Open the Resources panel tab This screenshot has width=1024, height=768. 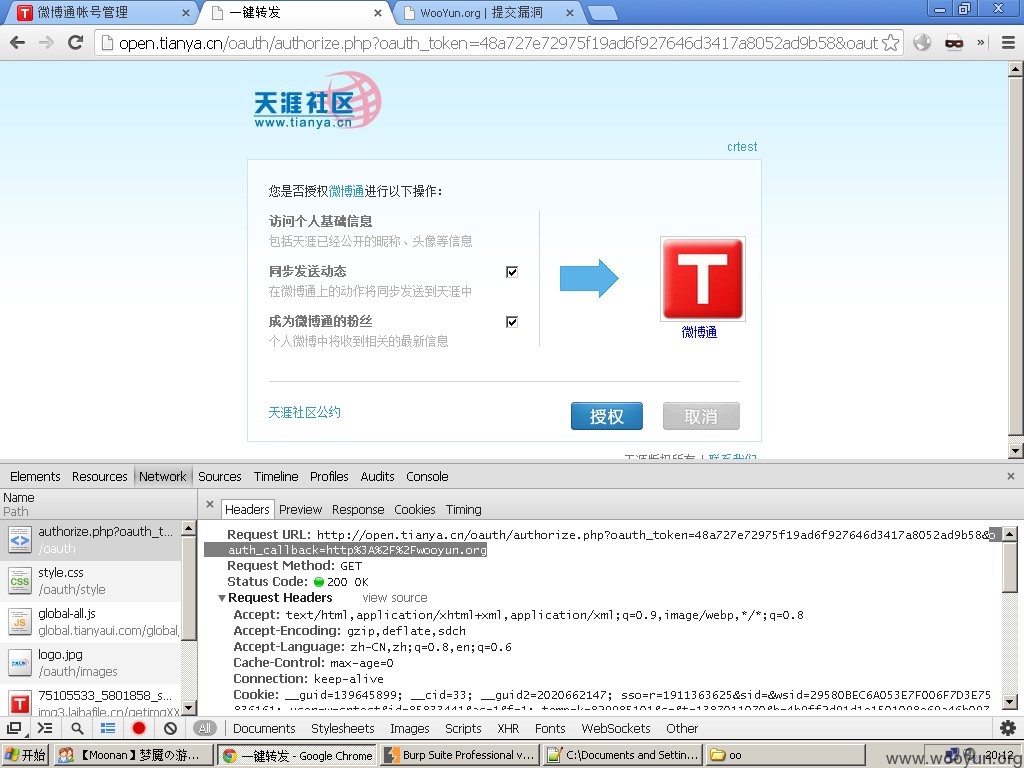(99, 476)
